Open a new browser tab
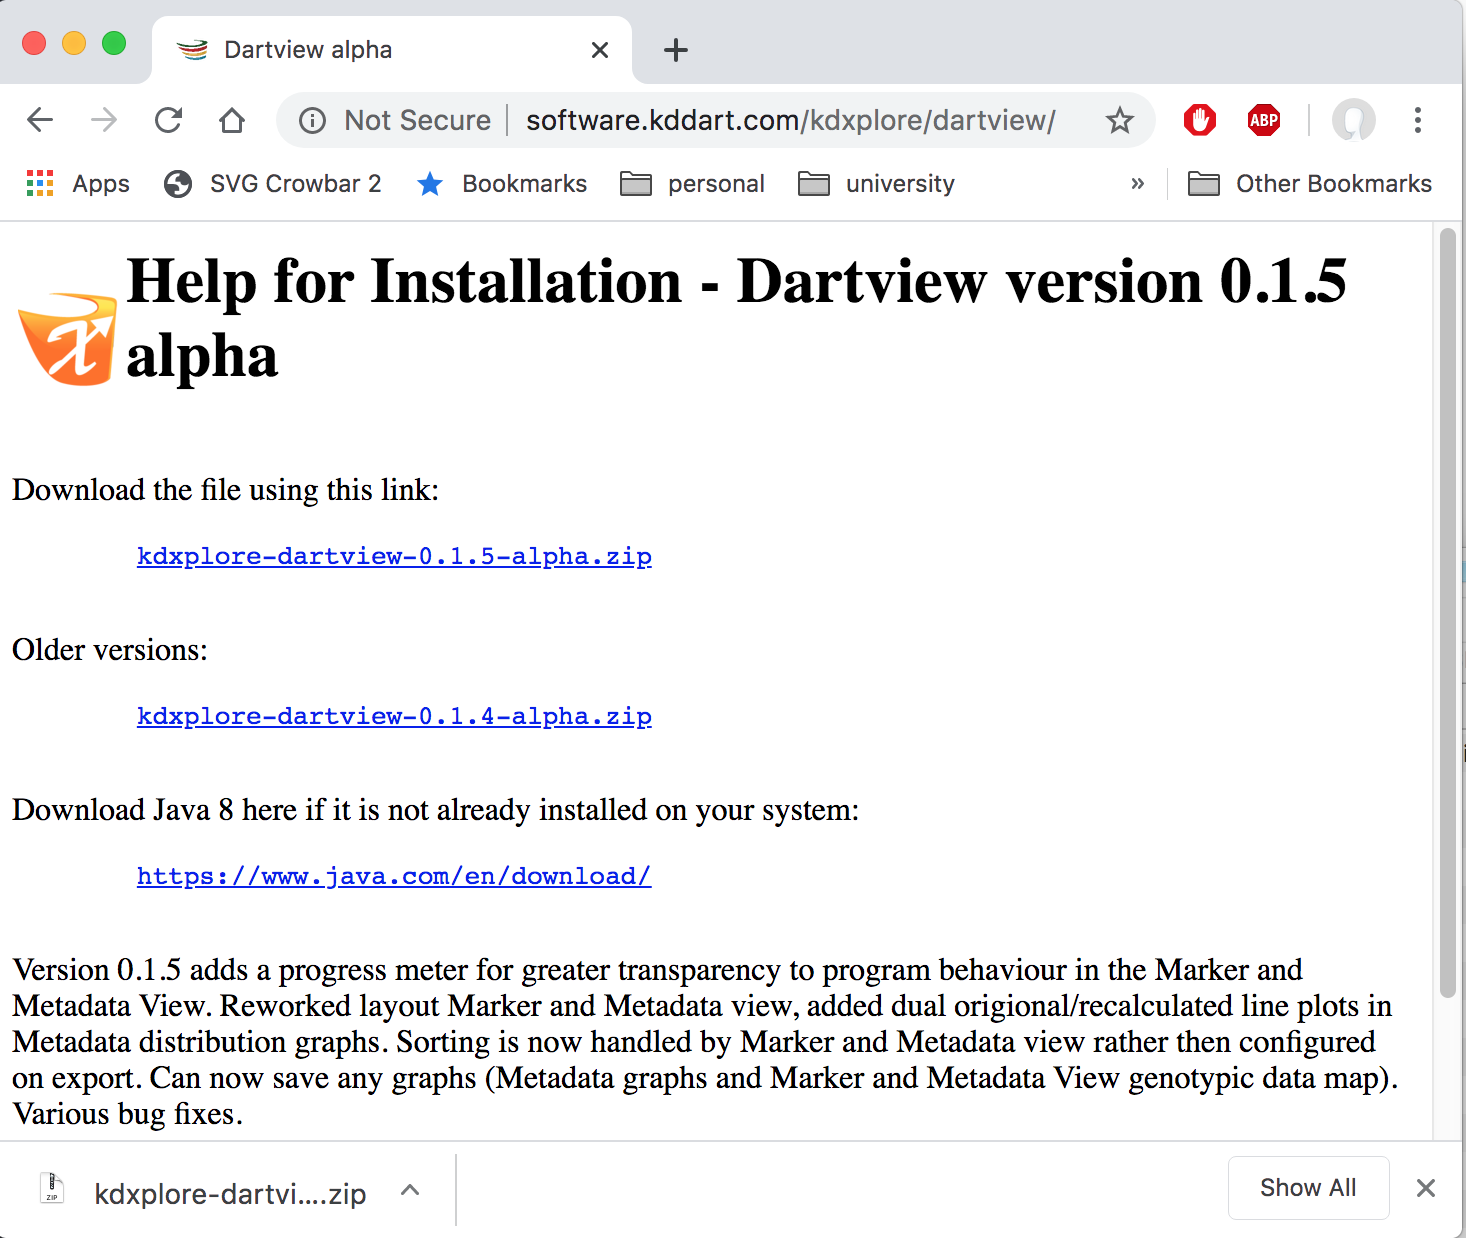Image resolution: width=1466 pixels, height=1238 pixels. click(676, 50)
